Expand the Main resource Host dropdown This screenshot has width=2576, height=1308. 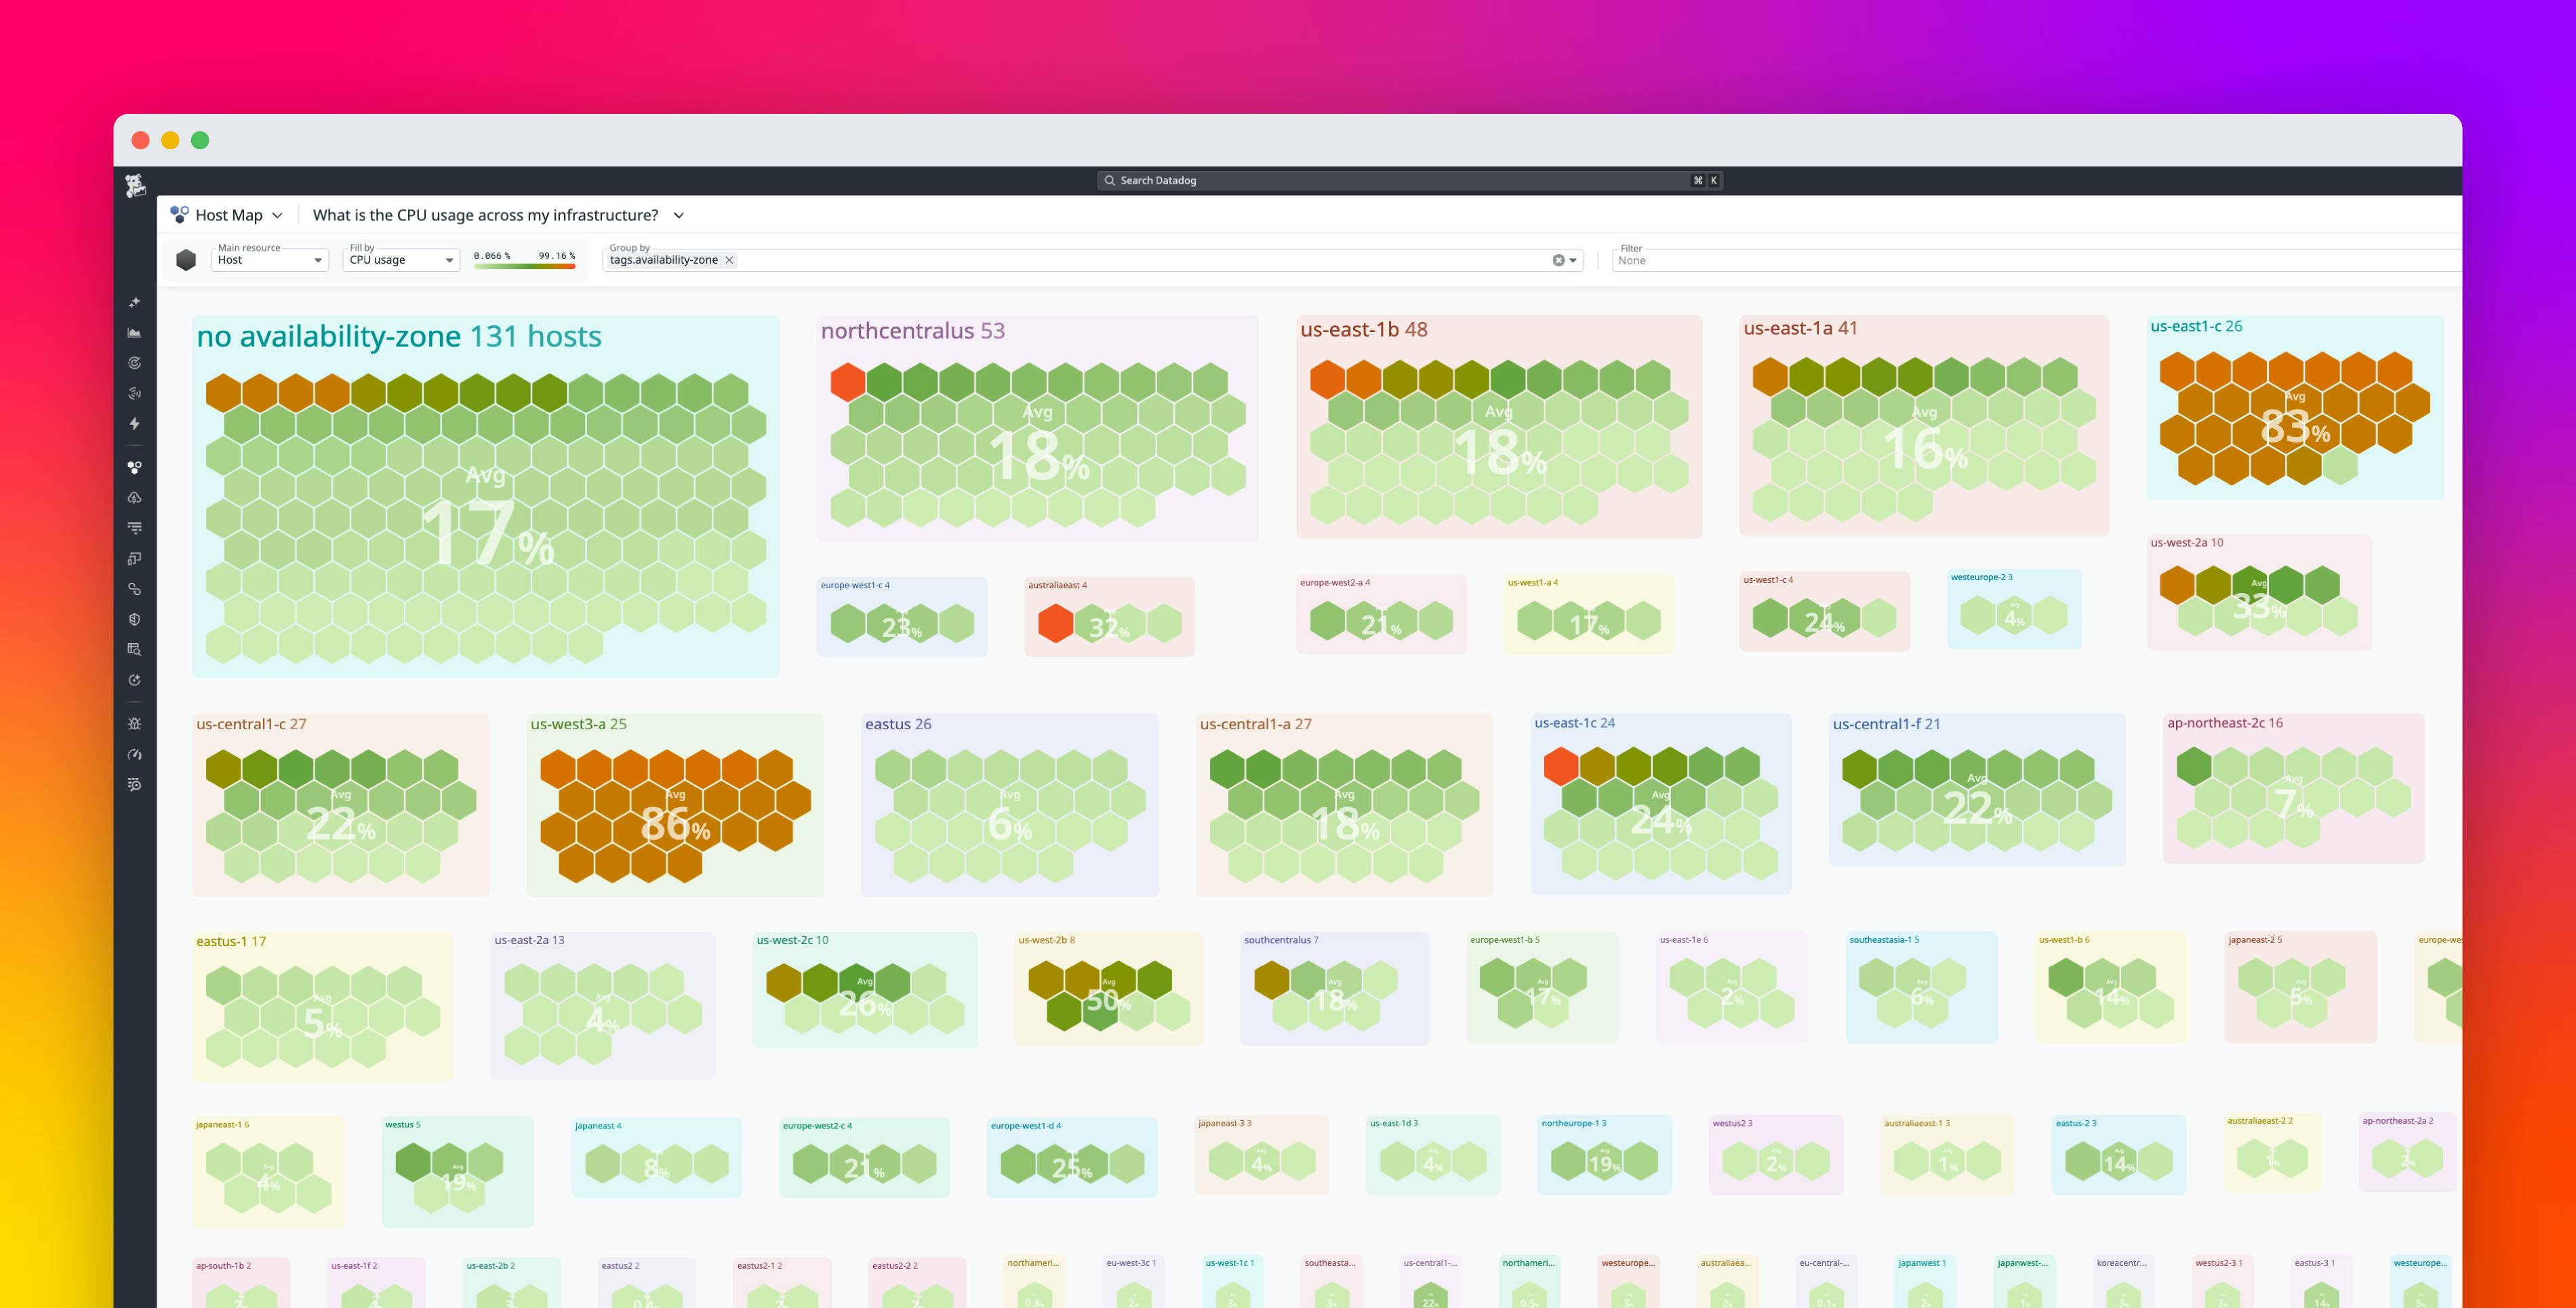(x=270, y=260)
